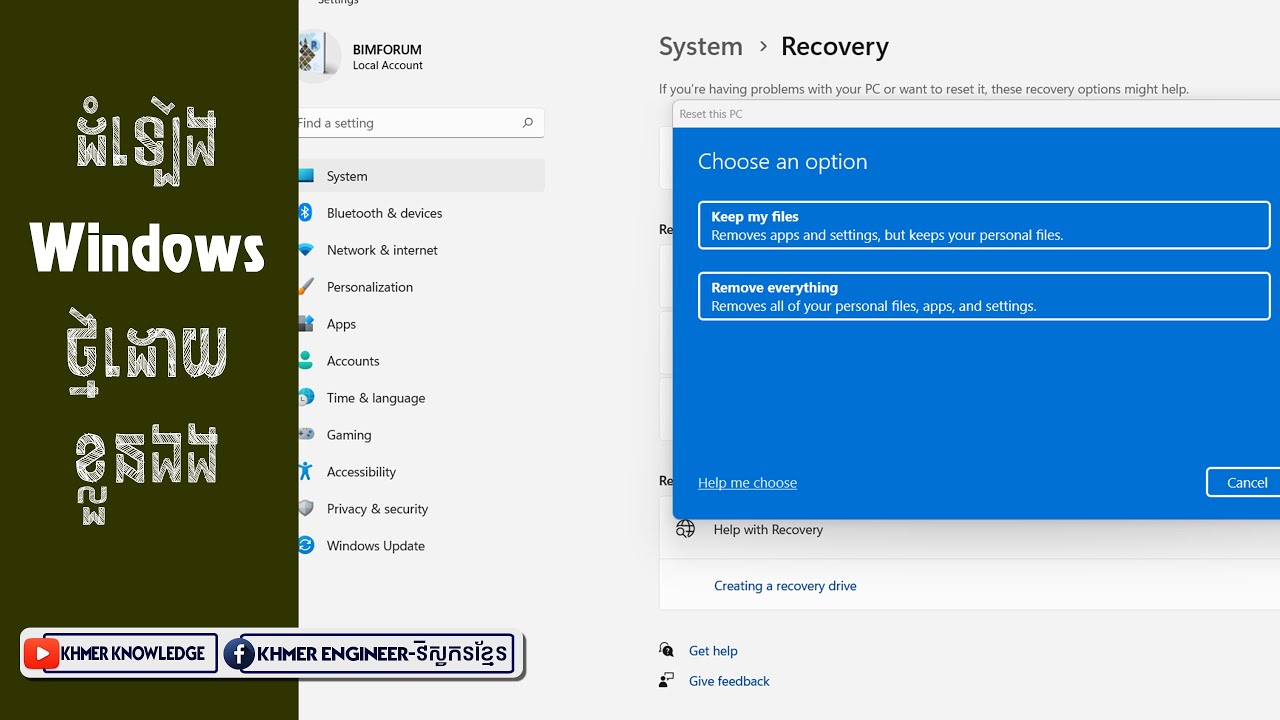This screenshot has height=720, width=1280.
Task: Open the Apps icon in sidebar
Action: tap(306, 324)
